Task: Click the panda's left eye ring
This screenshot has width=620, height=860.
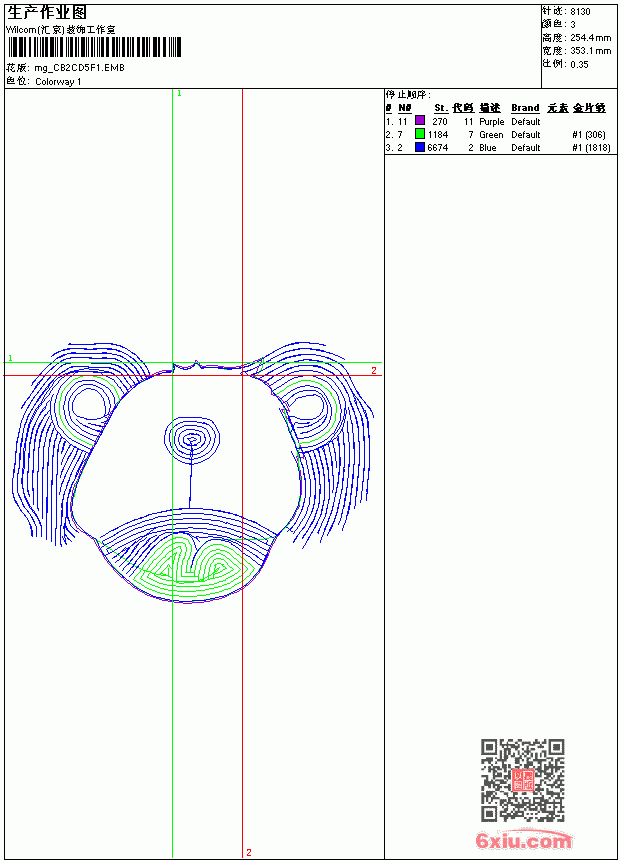Action: pos(87,406)
